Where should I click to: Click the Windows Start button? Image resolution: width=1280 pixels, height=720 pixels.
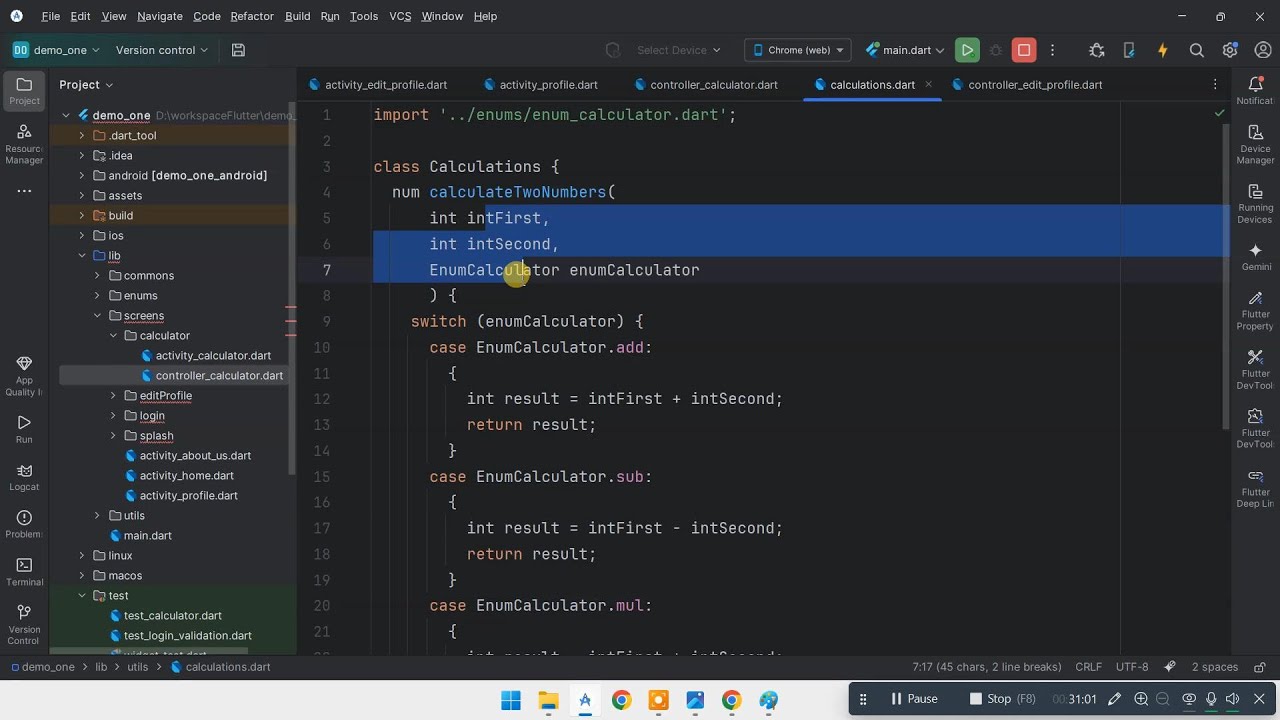511,700
